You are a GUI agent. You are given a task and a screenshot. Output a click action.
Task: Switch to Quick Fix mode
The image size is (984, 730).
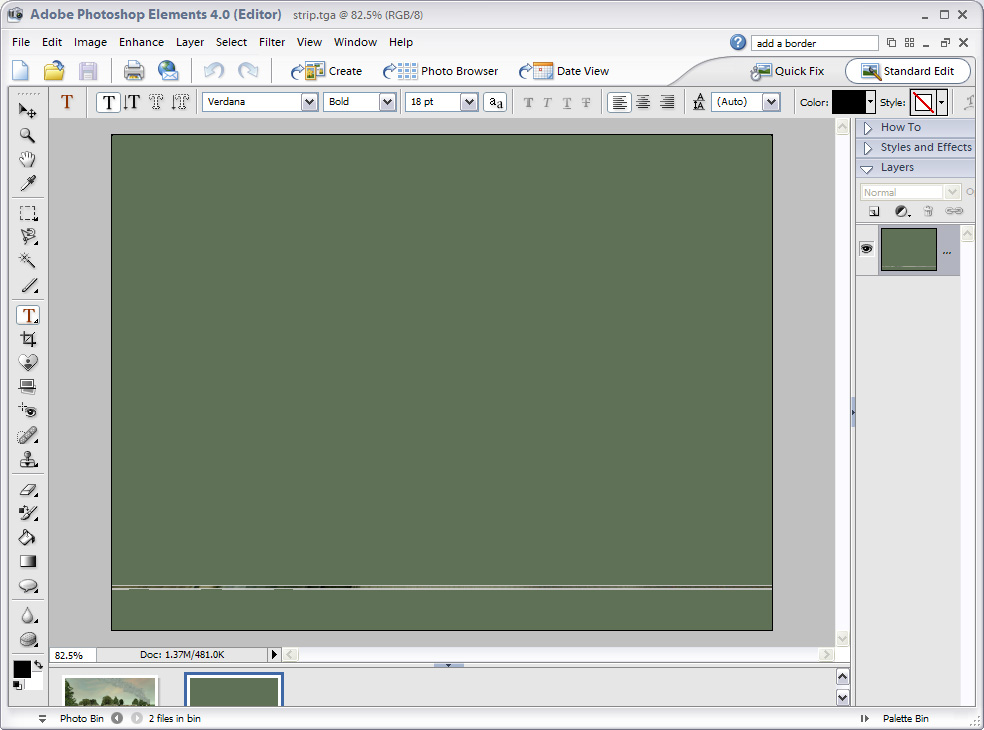click(788, 71)
